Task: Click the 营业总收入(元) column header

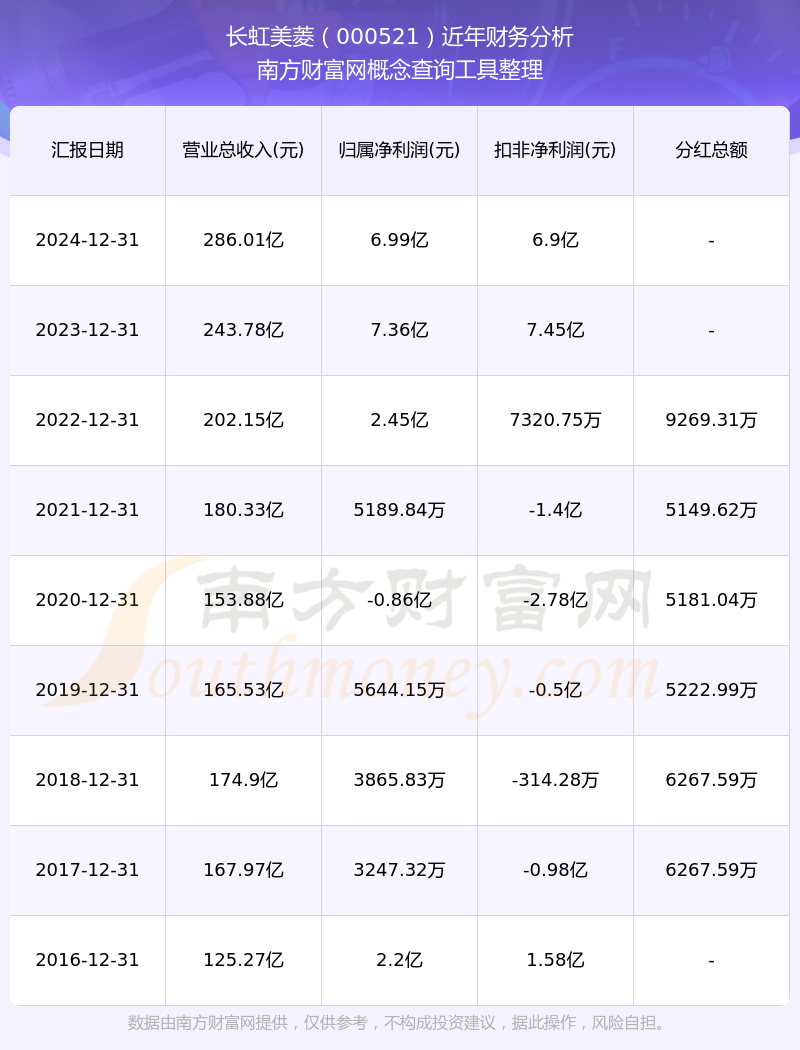Action: [244, 150]
